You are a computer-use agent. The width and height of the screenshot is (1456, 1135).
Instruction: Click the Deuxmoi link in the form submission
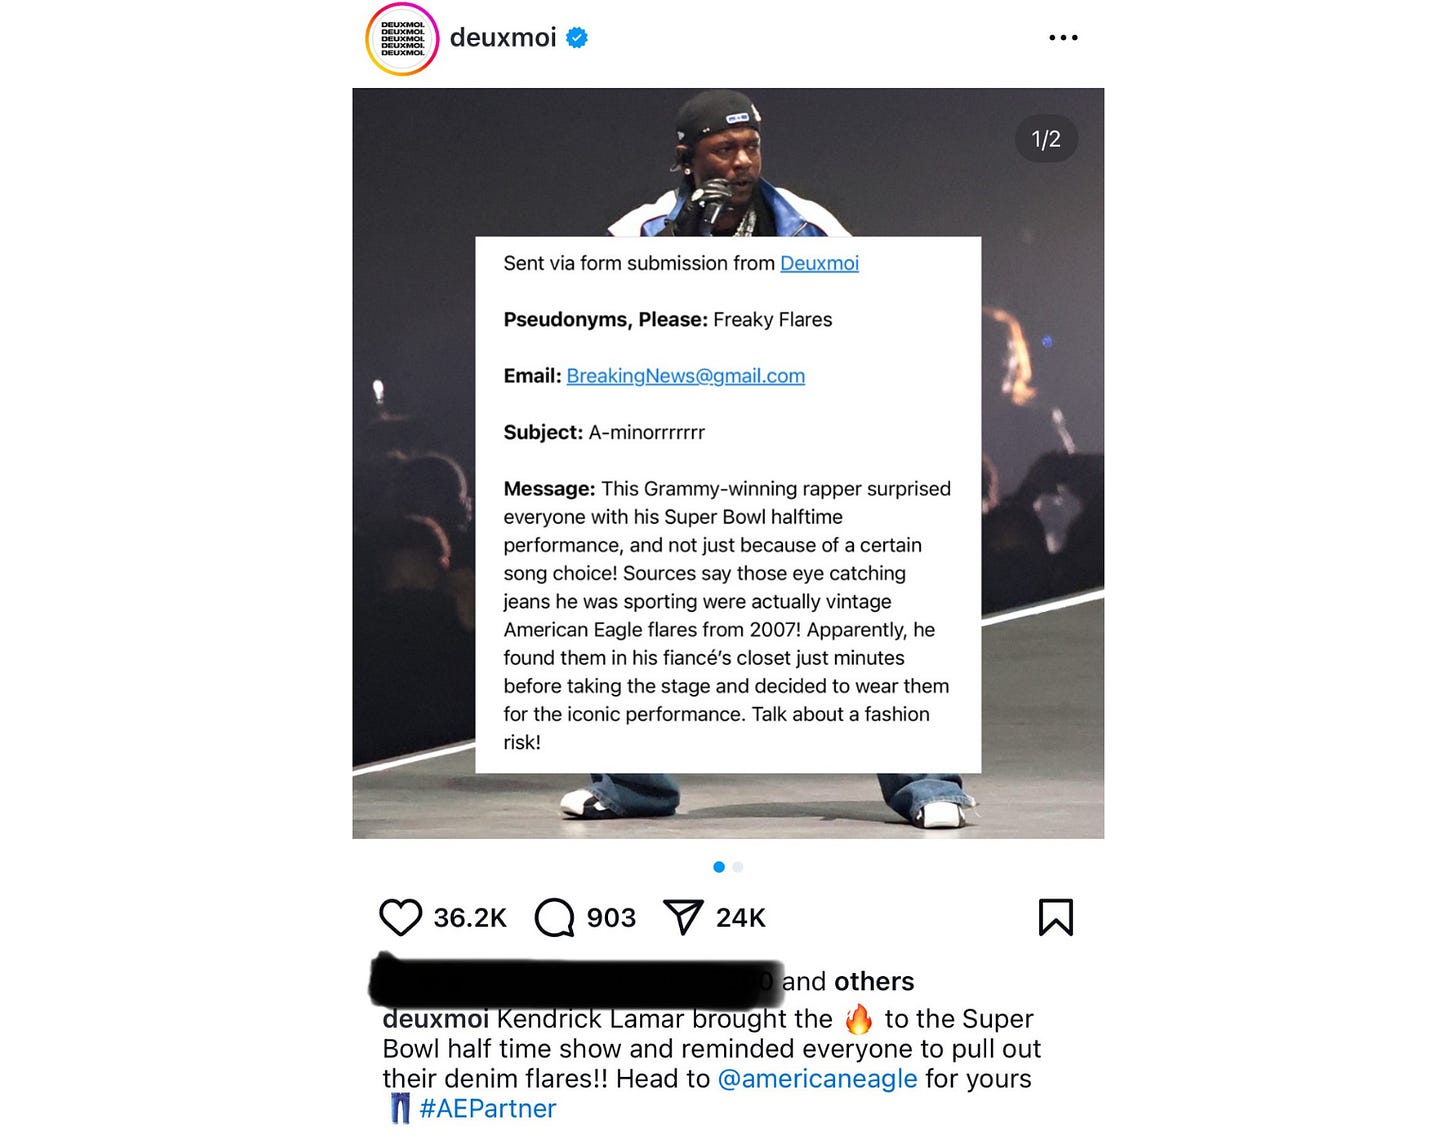pyautogui.click(x=819, y=263)
